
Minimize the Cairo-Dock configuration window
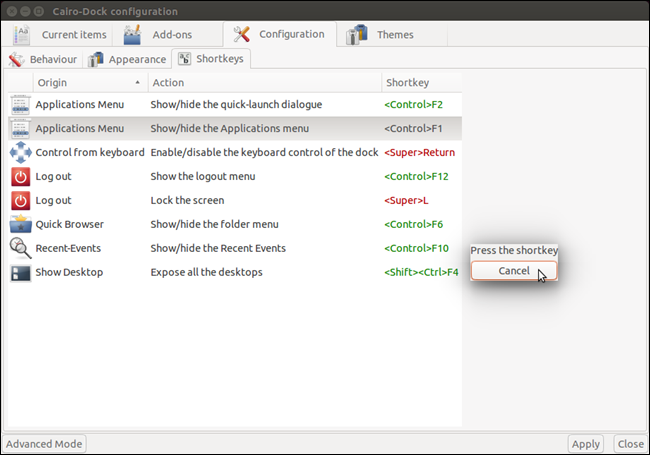(25, 11)
